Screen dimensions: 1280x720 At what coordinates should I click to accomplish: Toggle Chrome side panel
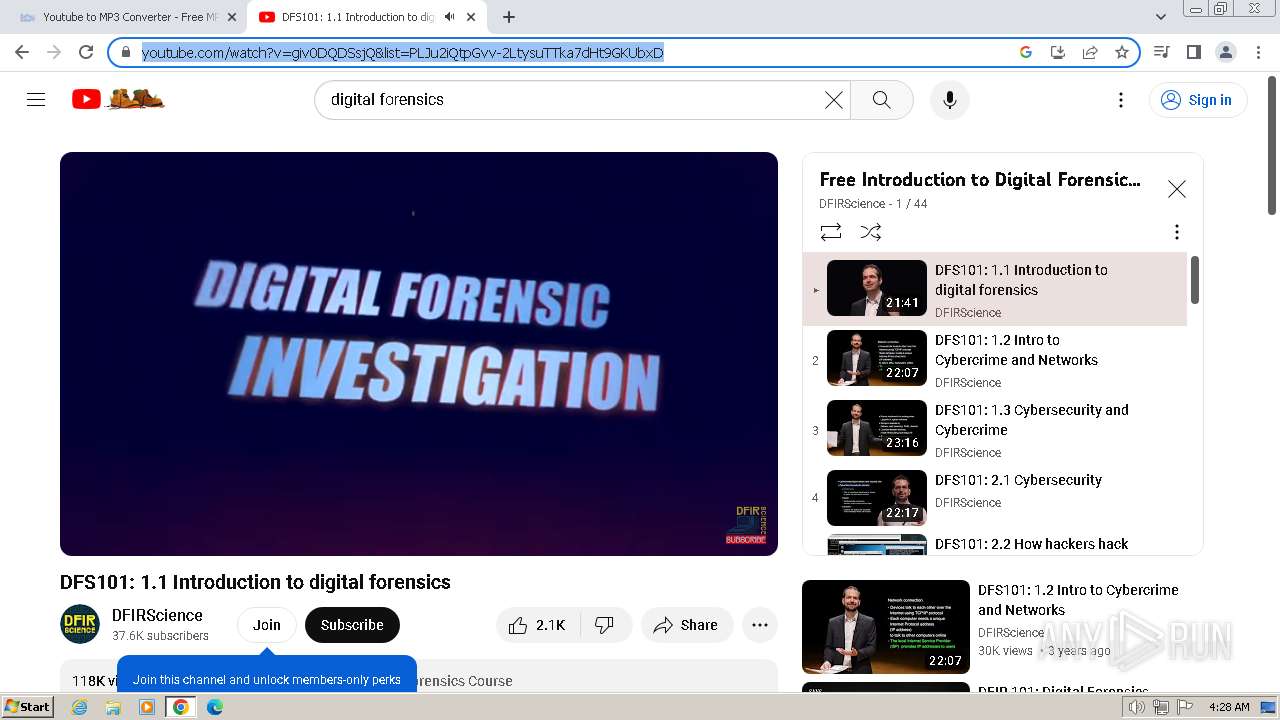1193,52
